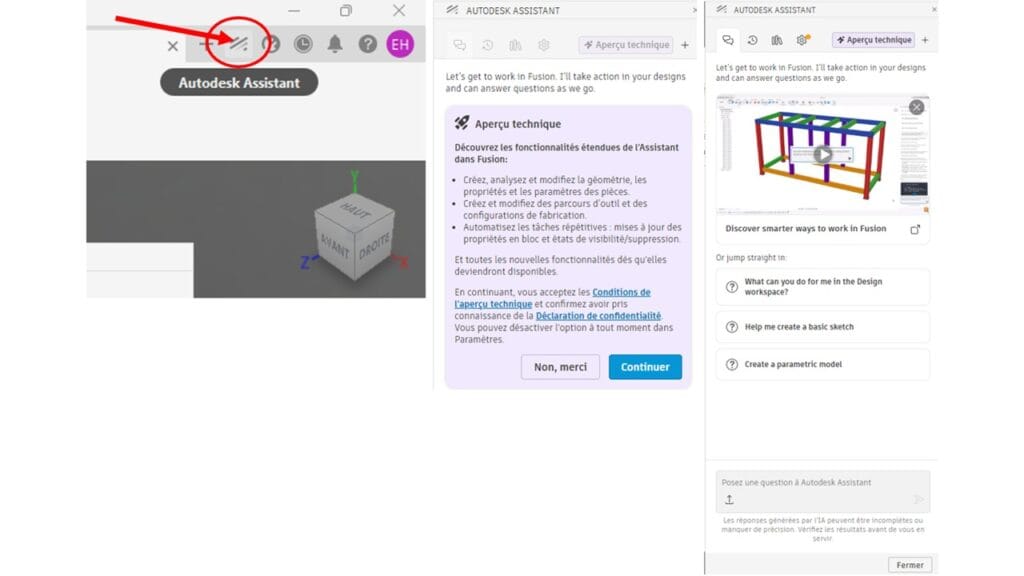Open settings gear with orange dot
Image resolution: width=1024 pixels, height=576 pixels.
803,40
